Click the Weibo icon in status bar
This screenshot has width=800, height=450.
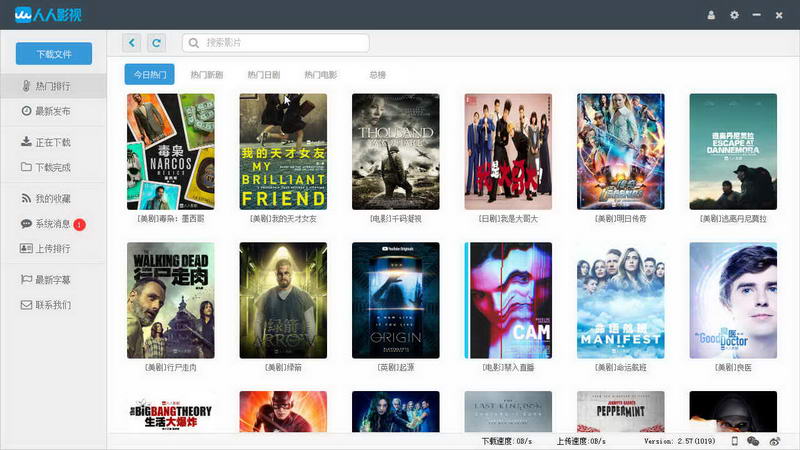775,441
